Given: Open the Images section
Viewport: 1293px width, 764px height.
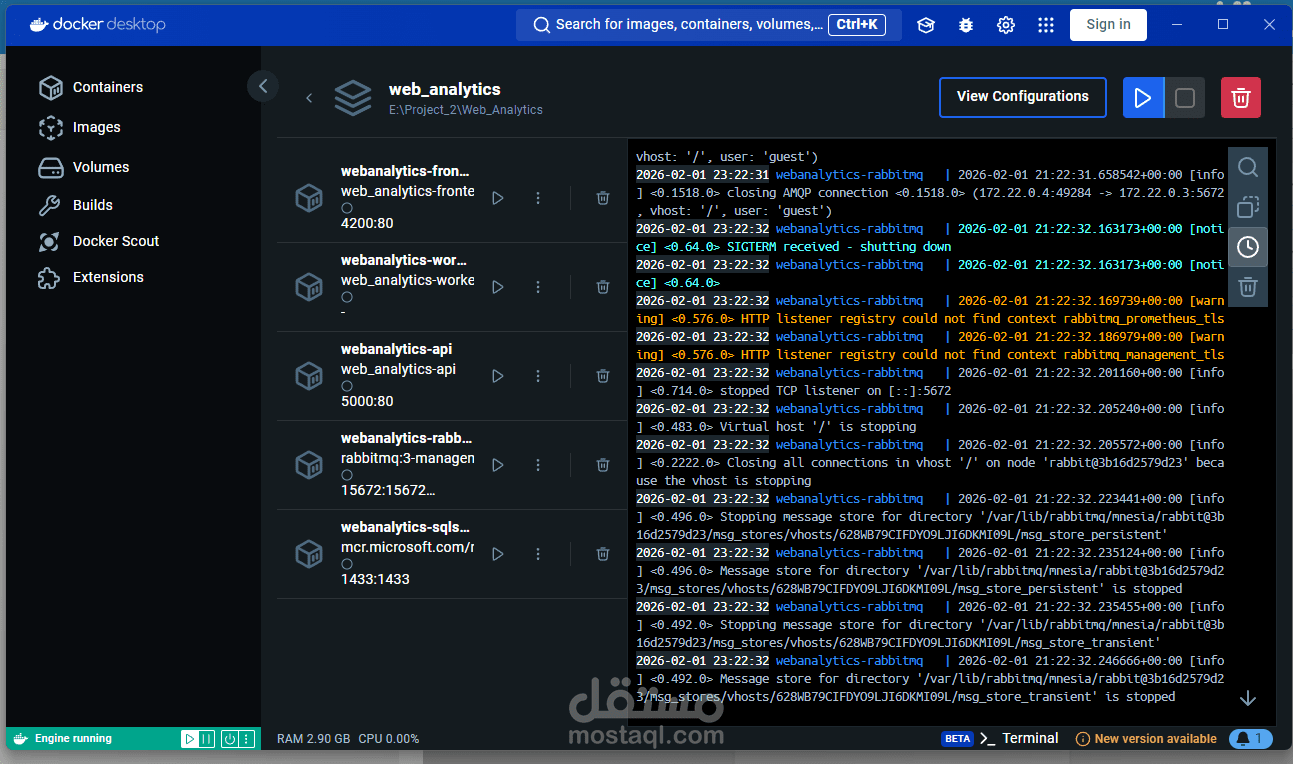Looking at the screenshot, I should pos(80,127).
